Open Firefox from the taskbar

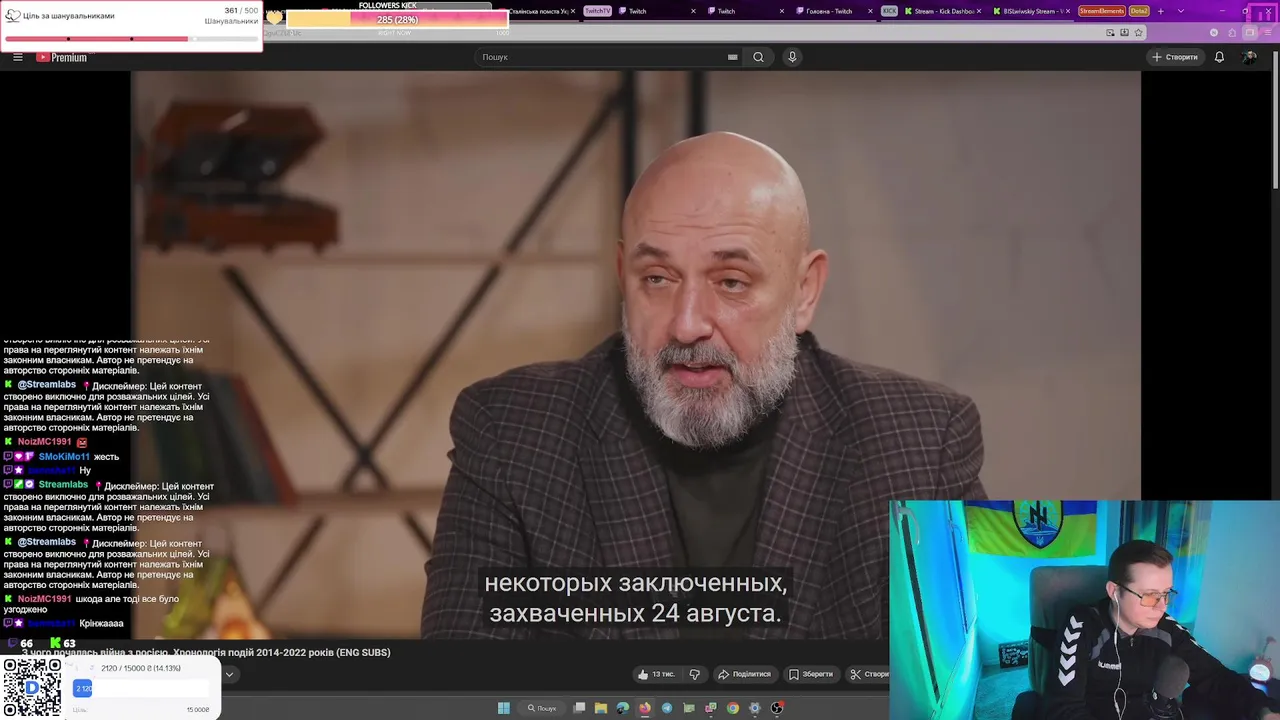(x=645, y=708)
